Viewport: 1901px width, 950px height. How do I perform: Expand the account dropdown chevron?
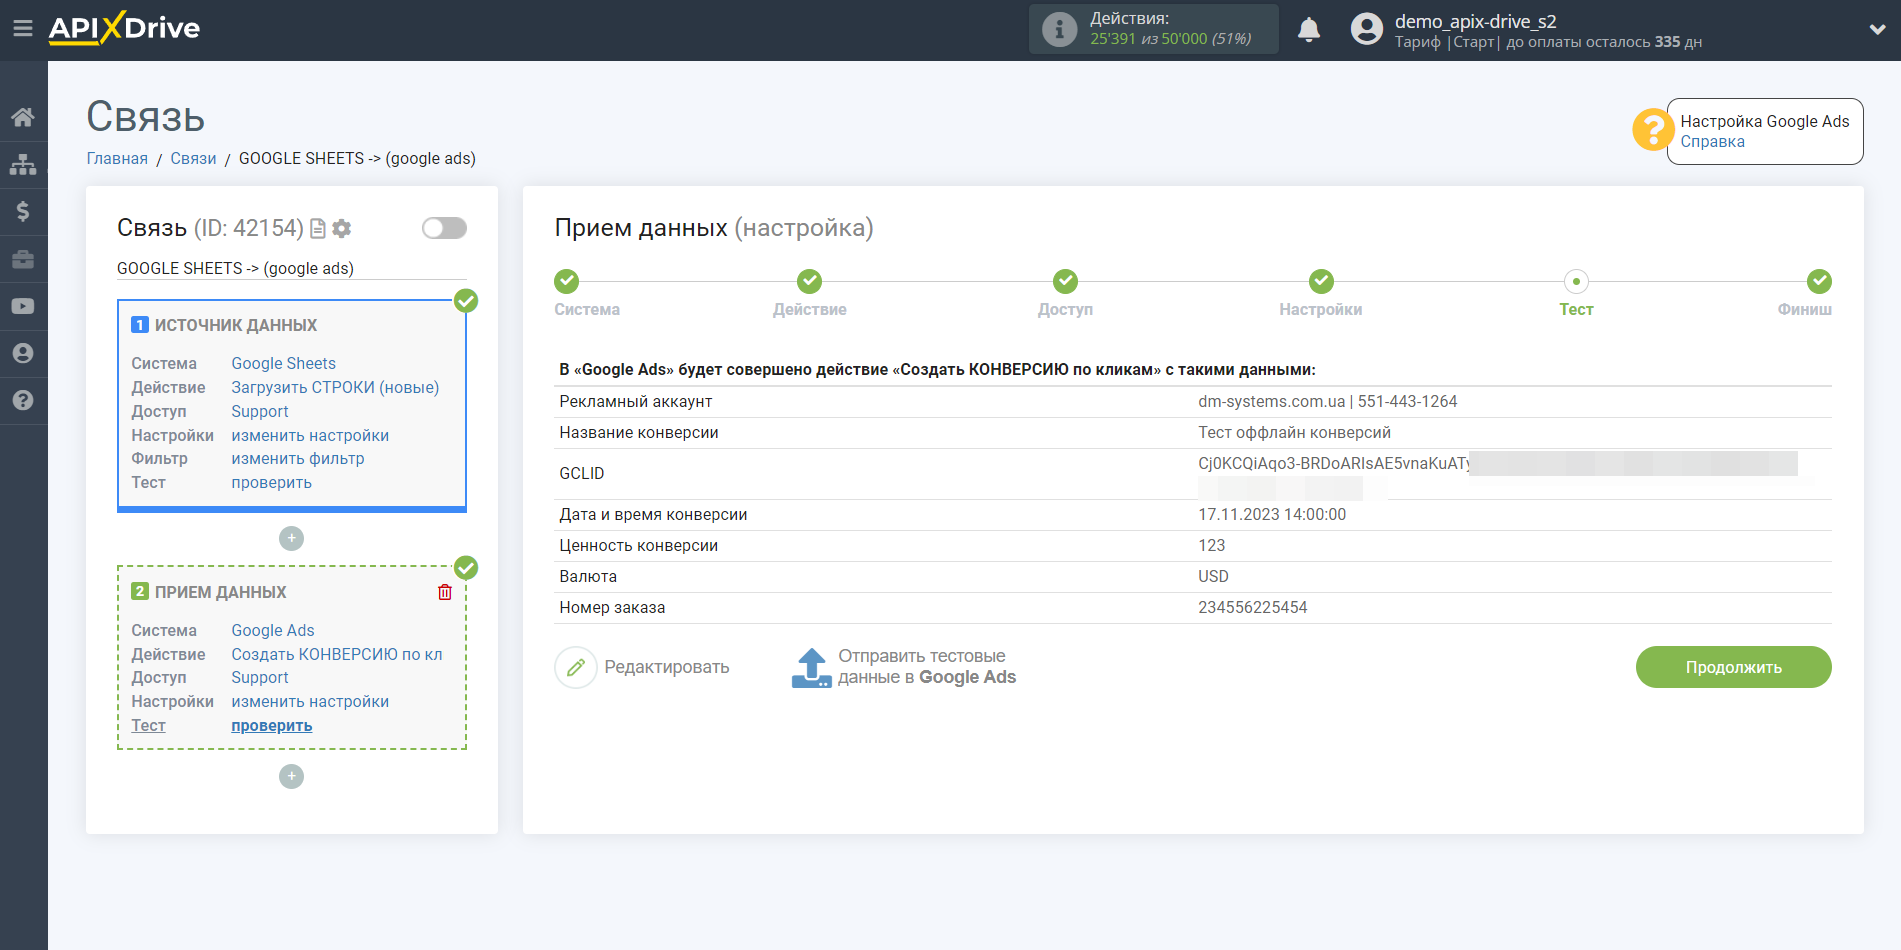point(1877,30)
